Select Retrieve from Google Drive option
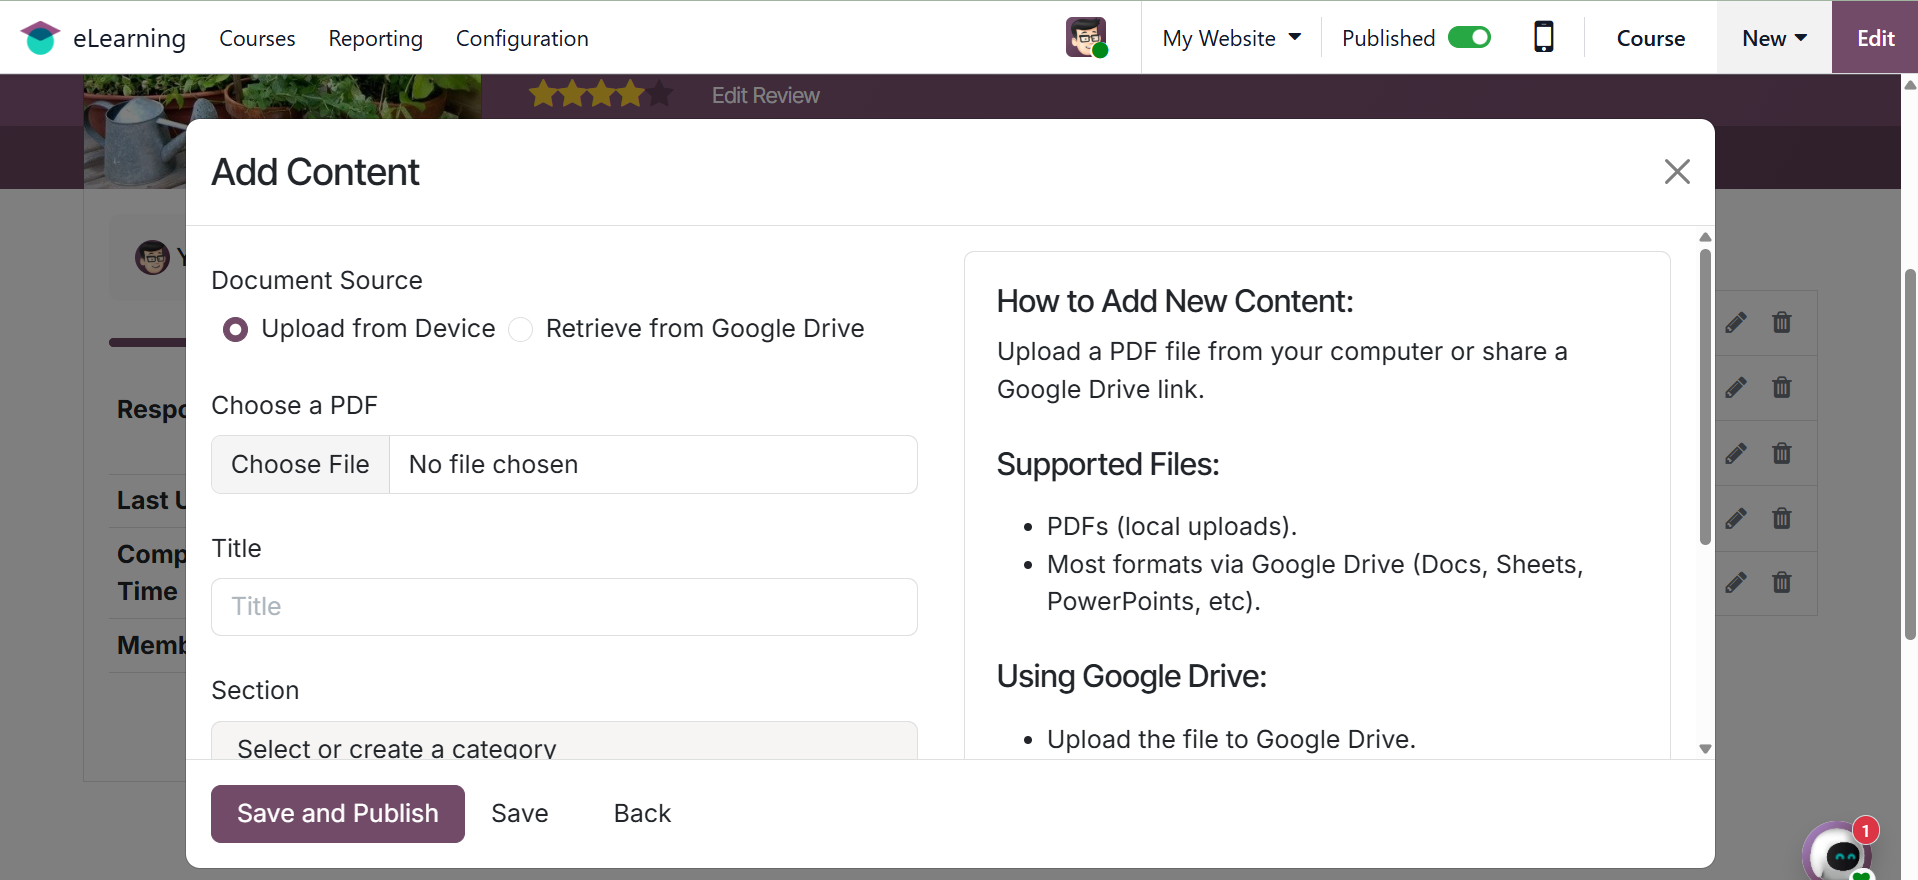This screenshot has width=1918, height=880. click(x=521, y=329)
